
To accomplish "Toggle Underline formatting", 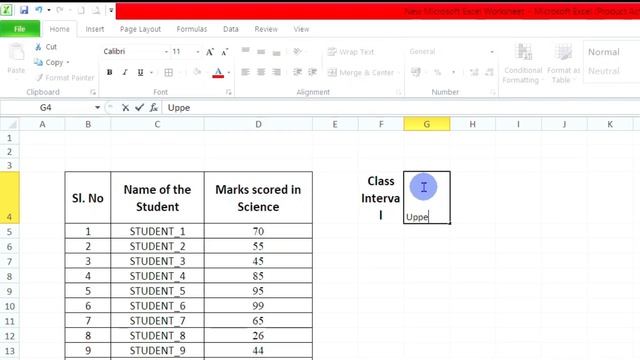I will click(140, 72).
